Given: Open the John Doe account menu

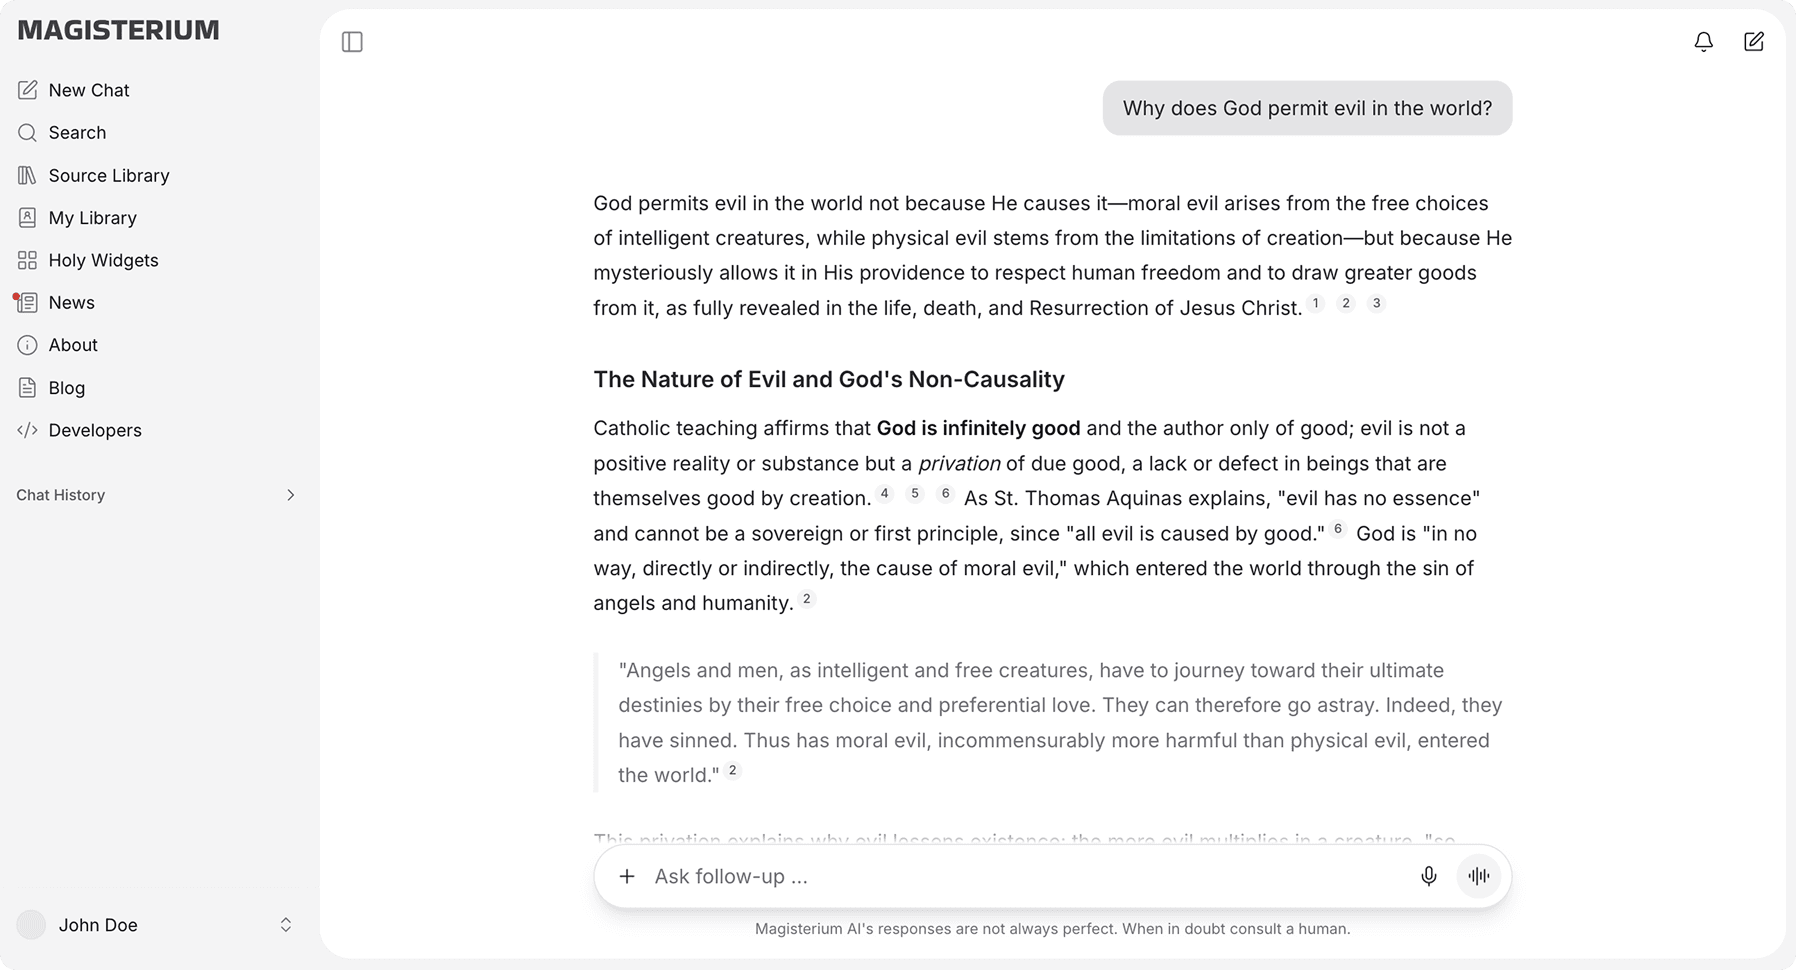Looking at the screenshot, I should (x=155, y=925).
